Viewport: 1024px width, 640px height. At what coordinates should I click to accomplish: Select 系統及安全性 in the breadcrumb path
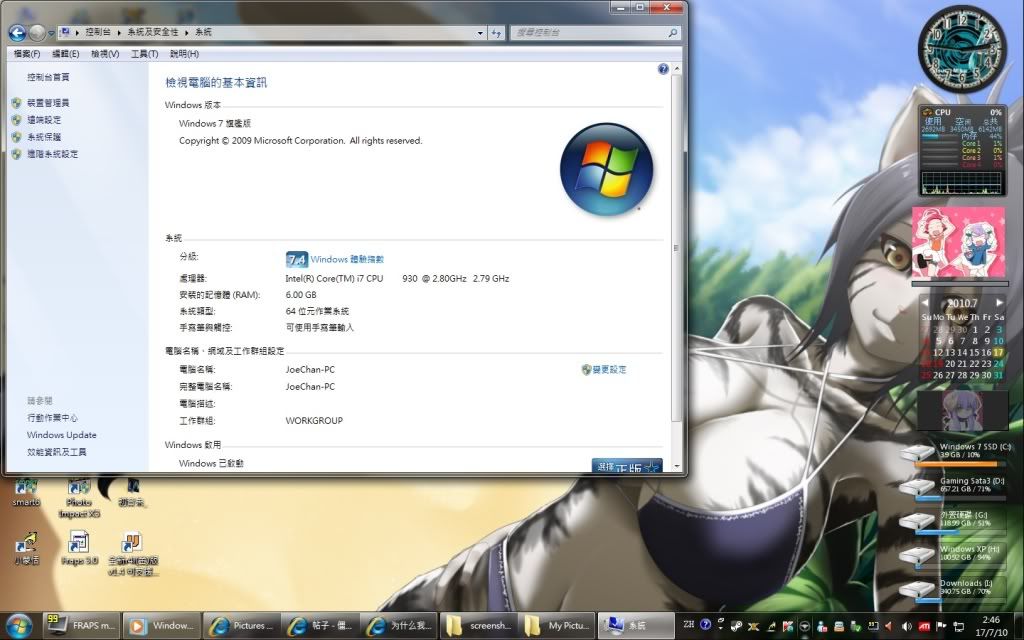pos(153,32)
